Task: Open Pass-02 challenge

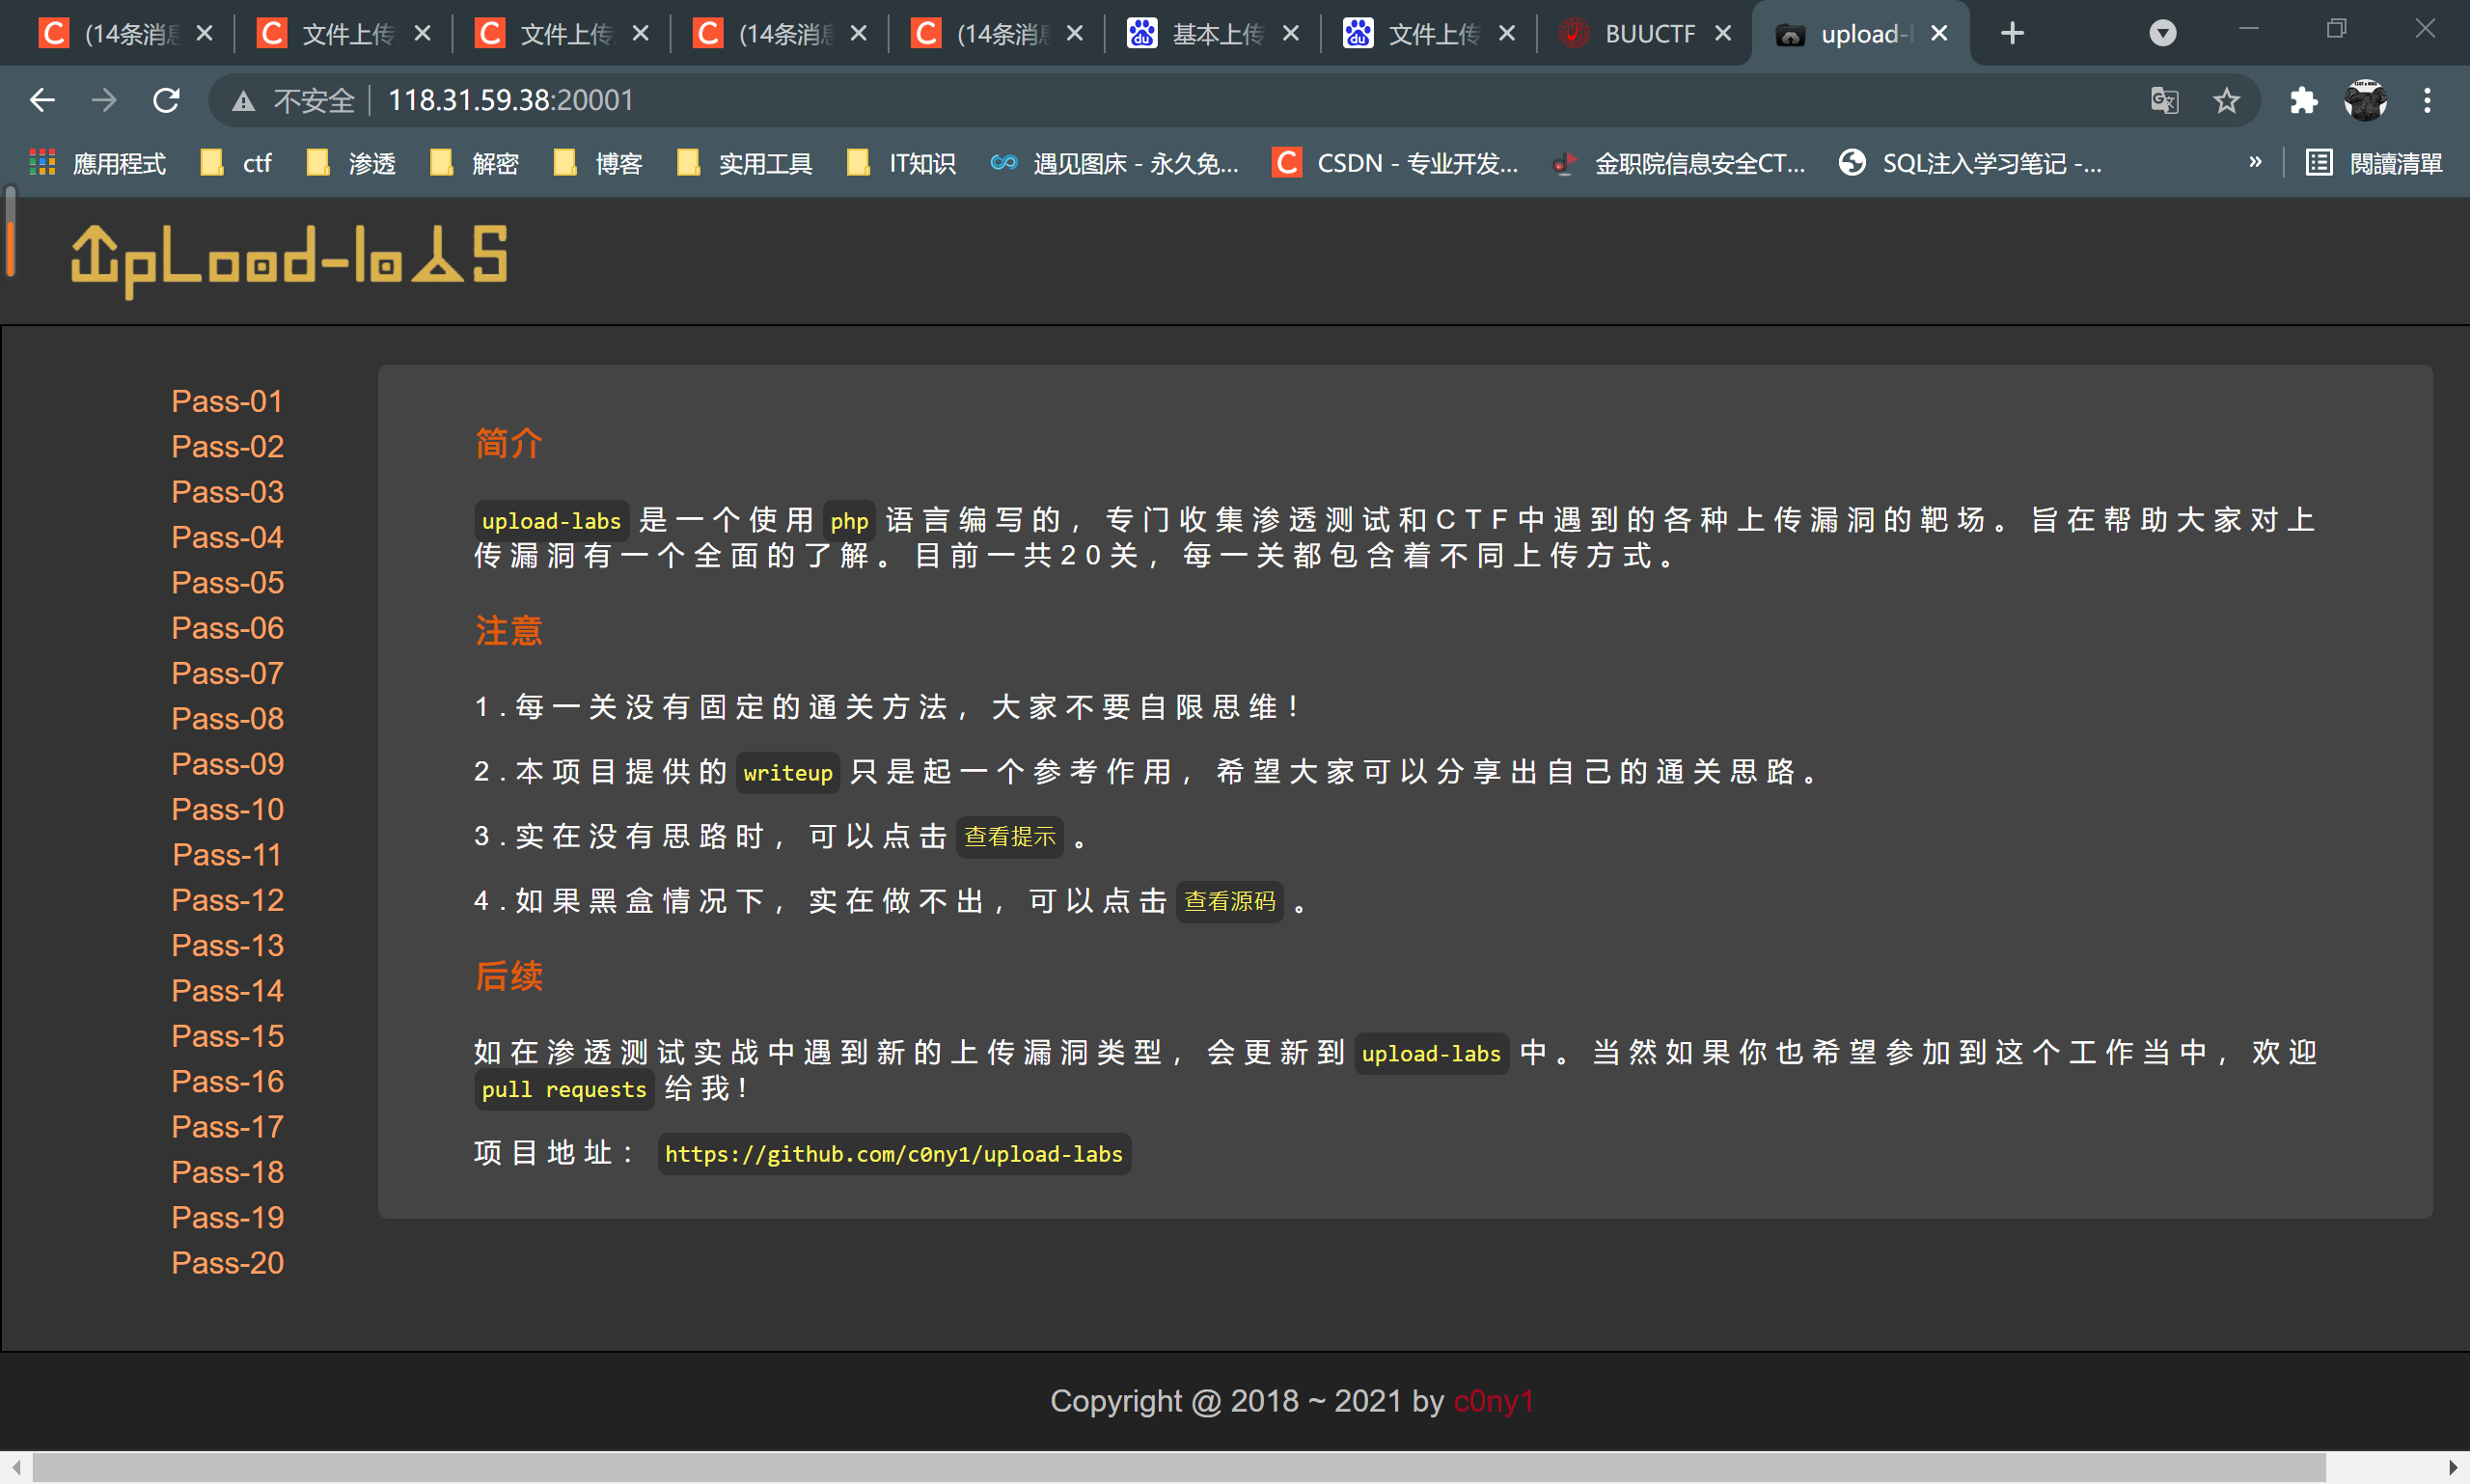Action: (x=227, y=446)
